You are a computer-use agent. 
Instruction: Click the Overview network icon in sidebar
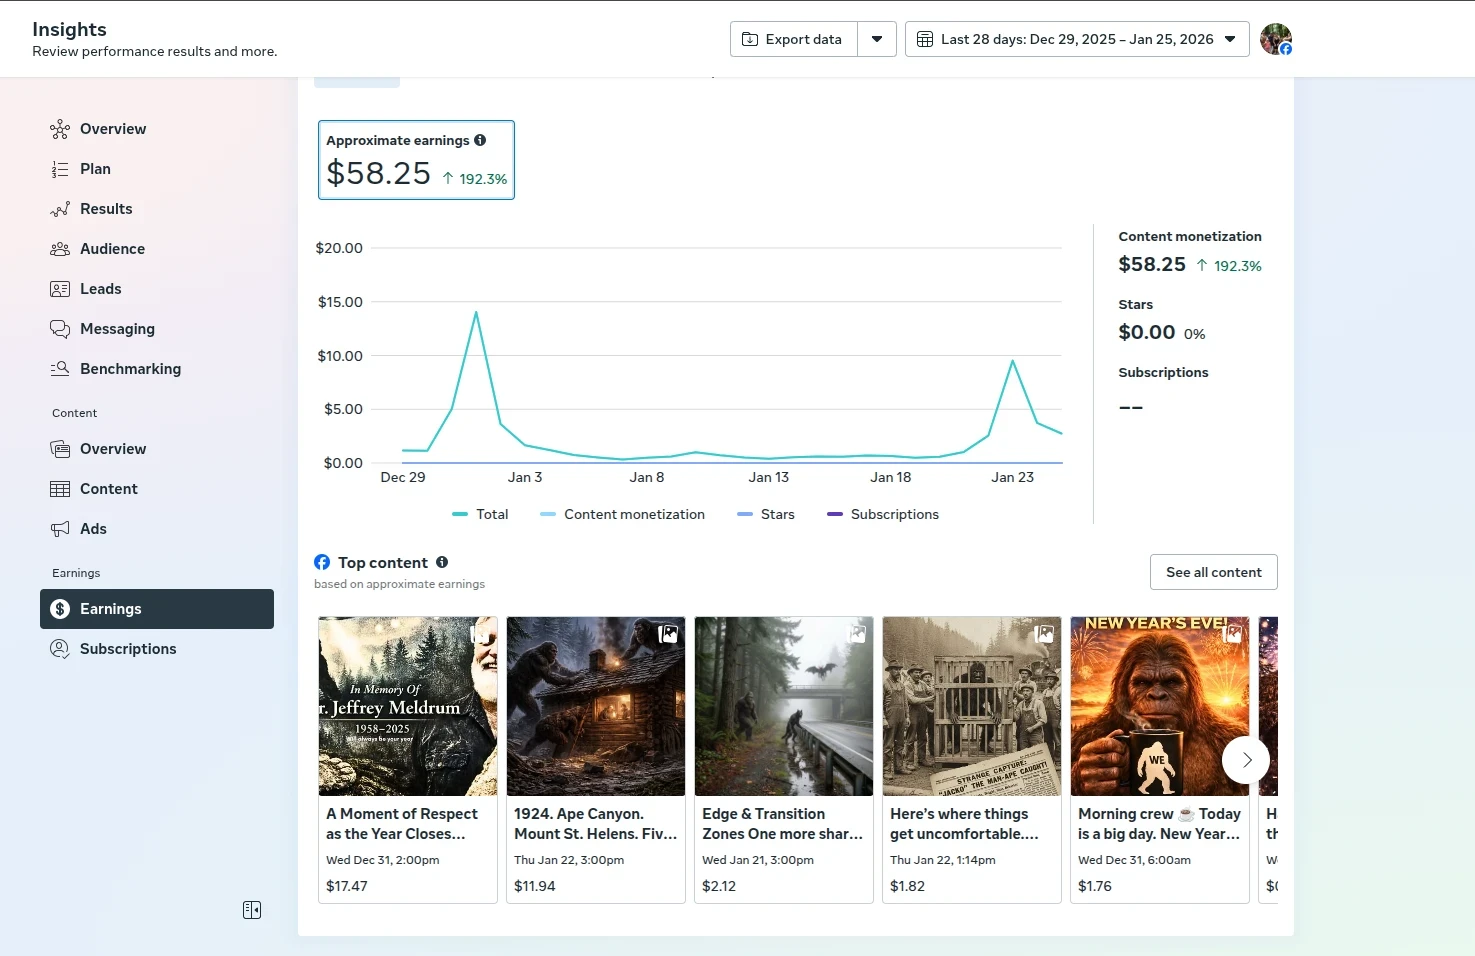pos(60,129)
